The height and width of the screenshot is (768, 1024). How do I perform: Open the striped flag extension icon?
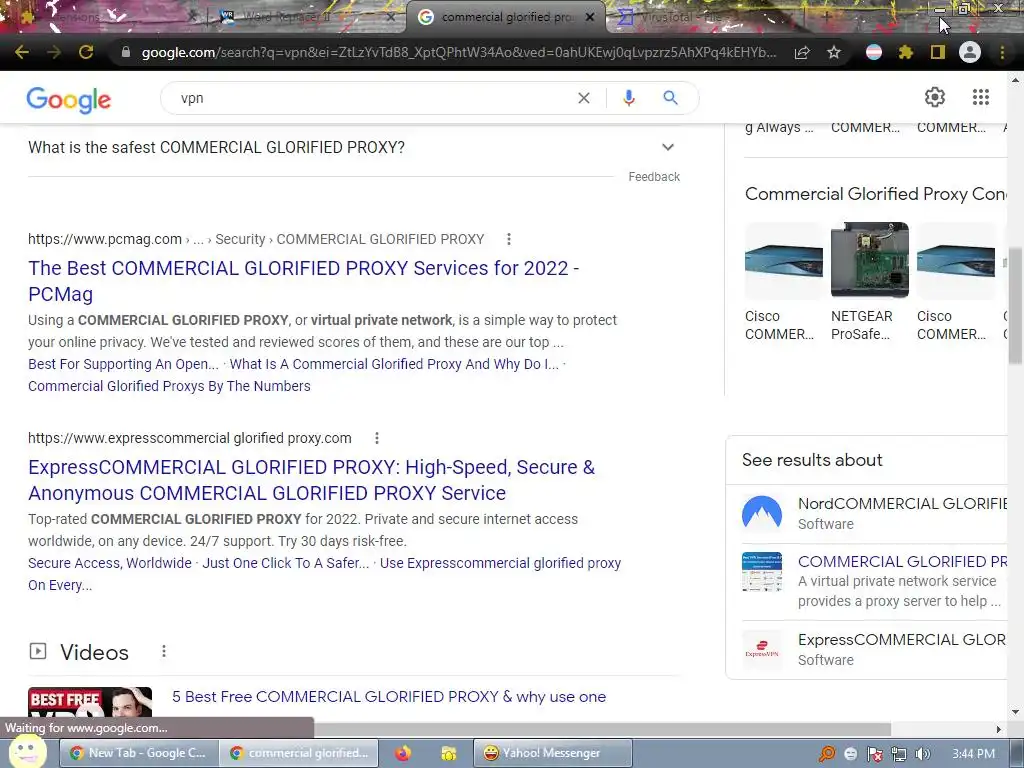click(x=874, y=52)
